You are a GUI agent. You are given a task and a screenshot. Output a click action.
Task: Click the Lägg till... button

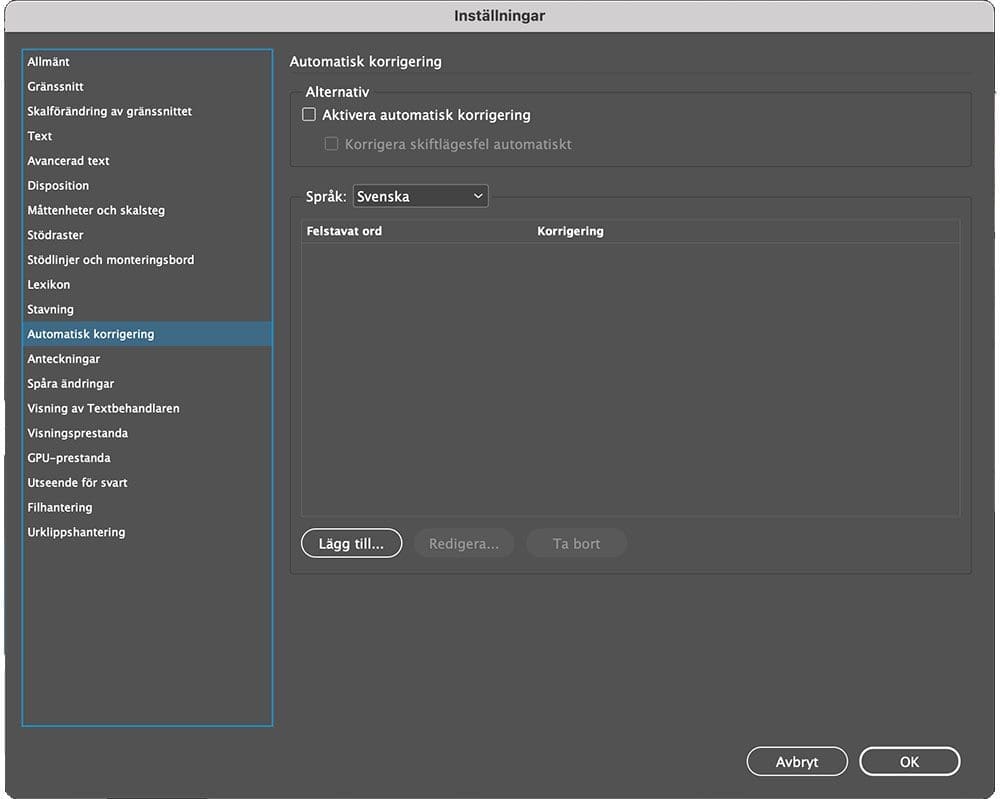tap(351, 543)
